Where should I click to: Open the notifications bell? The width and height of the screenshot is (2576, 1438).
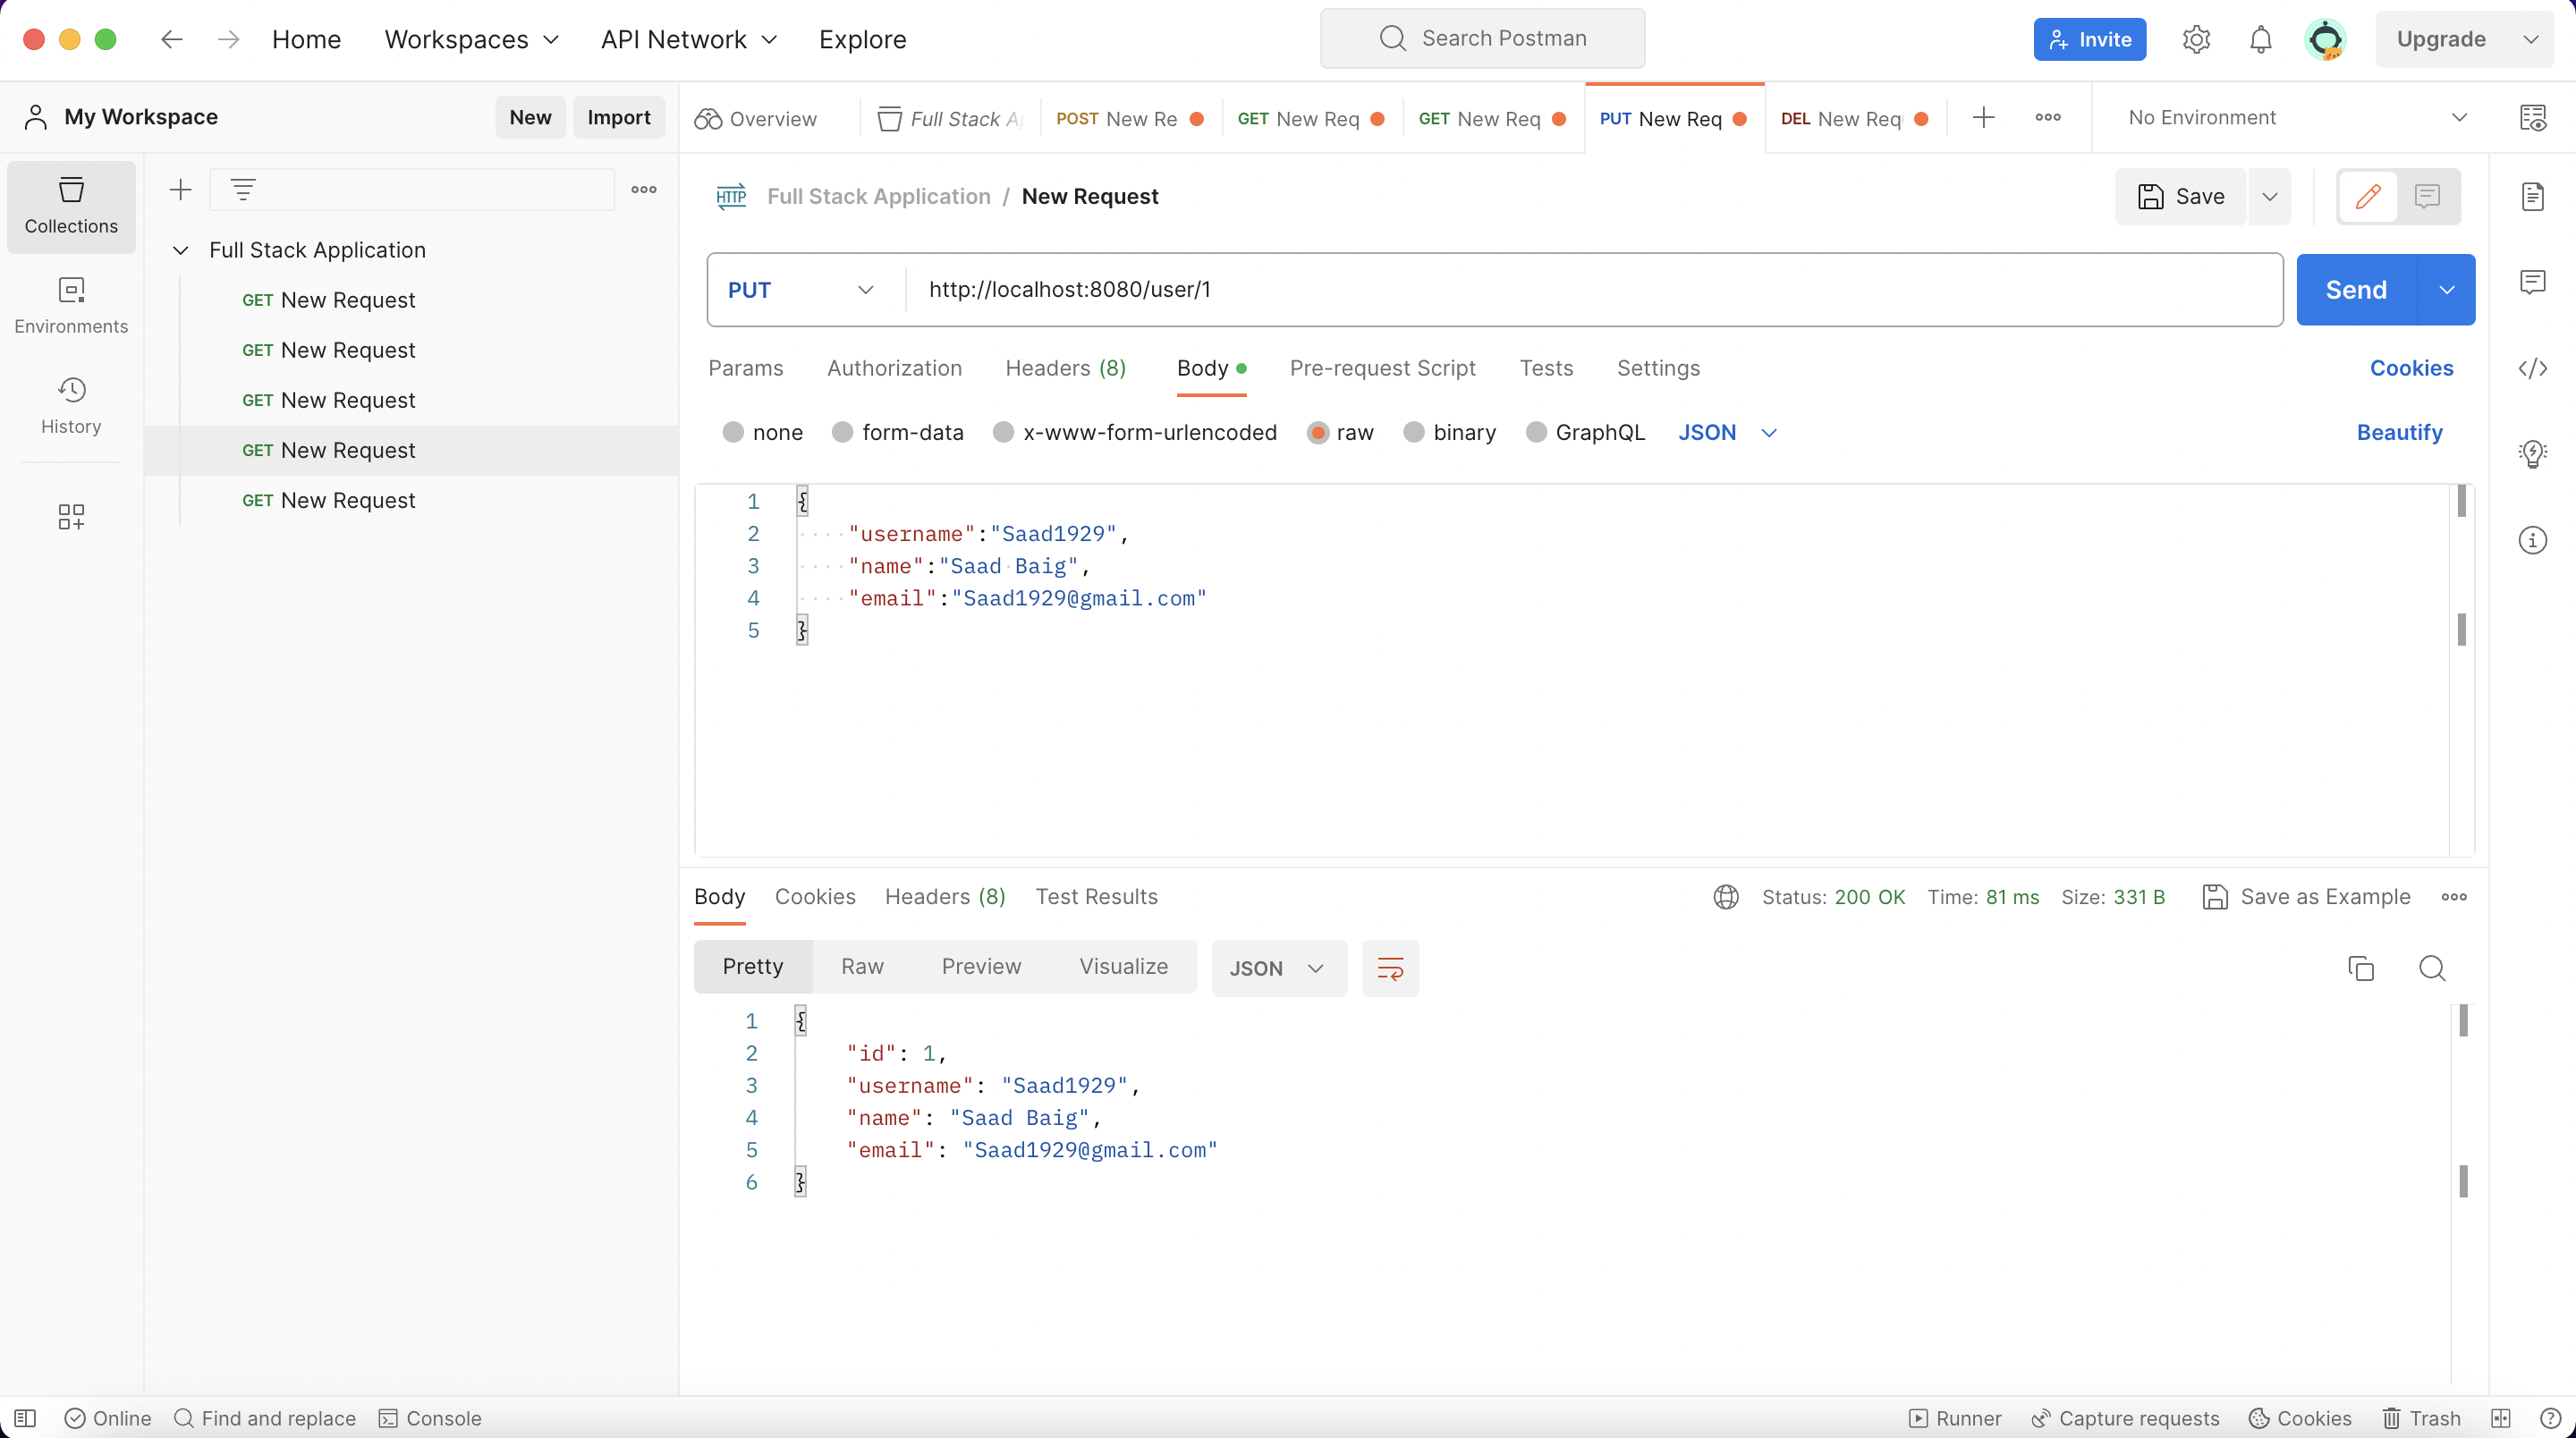[x=2259, y=39]
